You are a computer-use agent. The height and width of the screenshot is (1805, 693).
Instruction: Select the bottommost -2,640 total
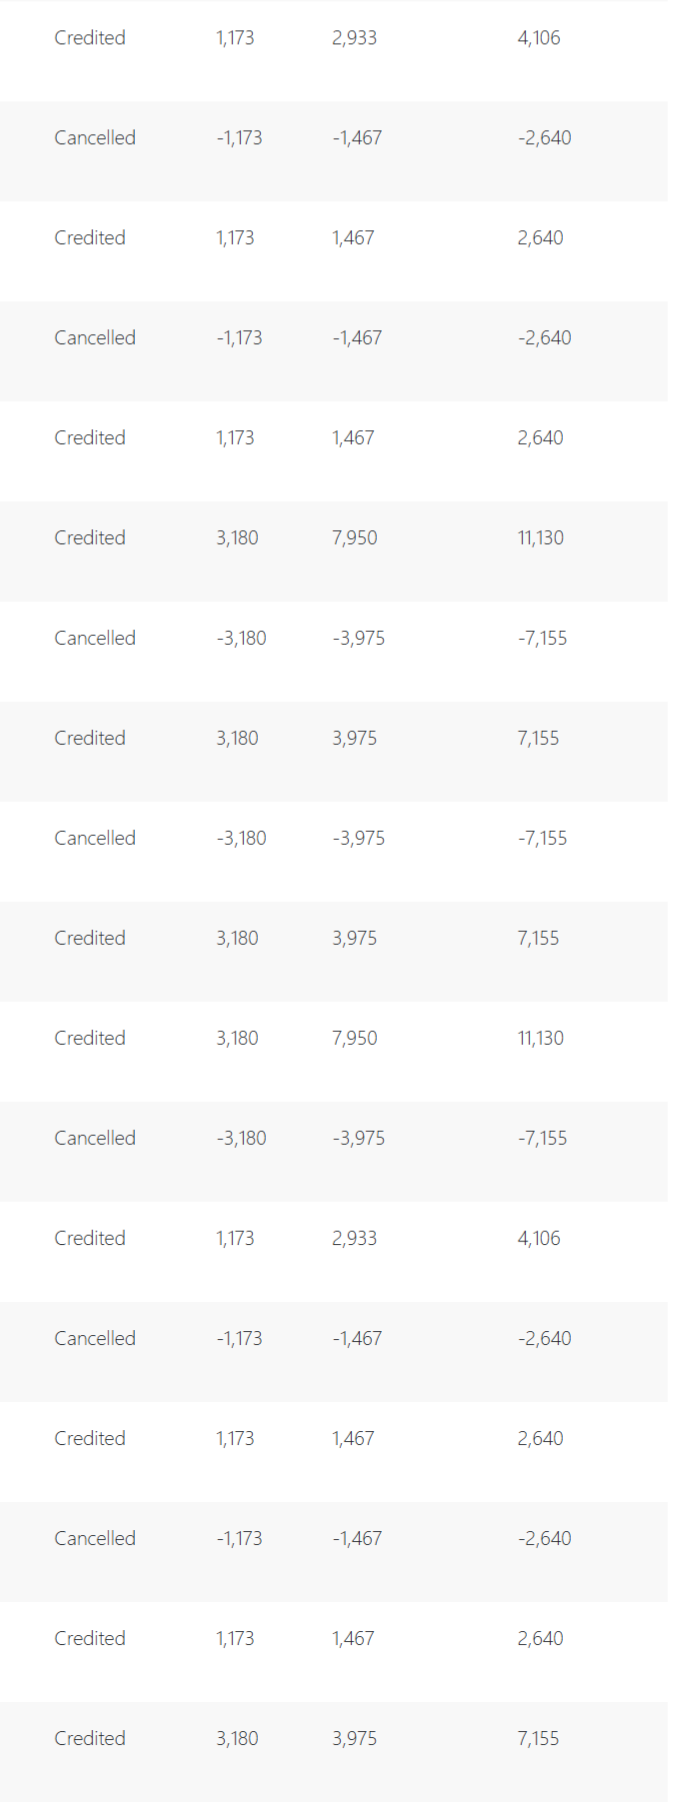544,1538
